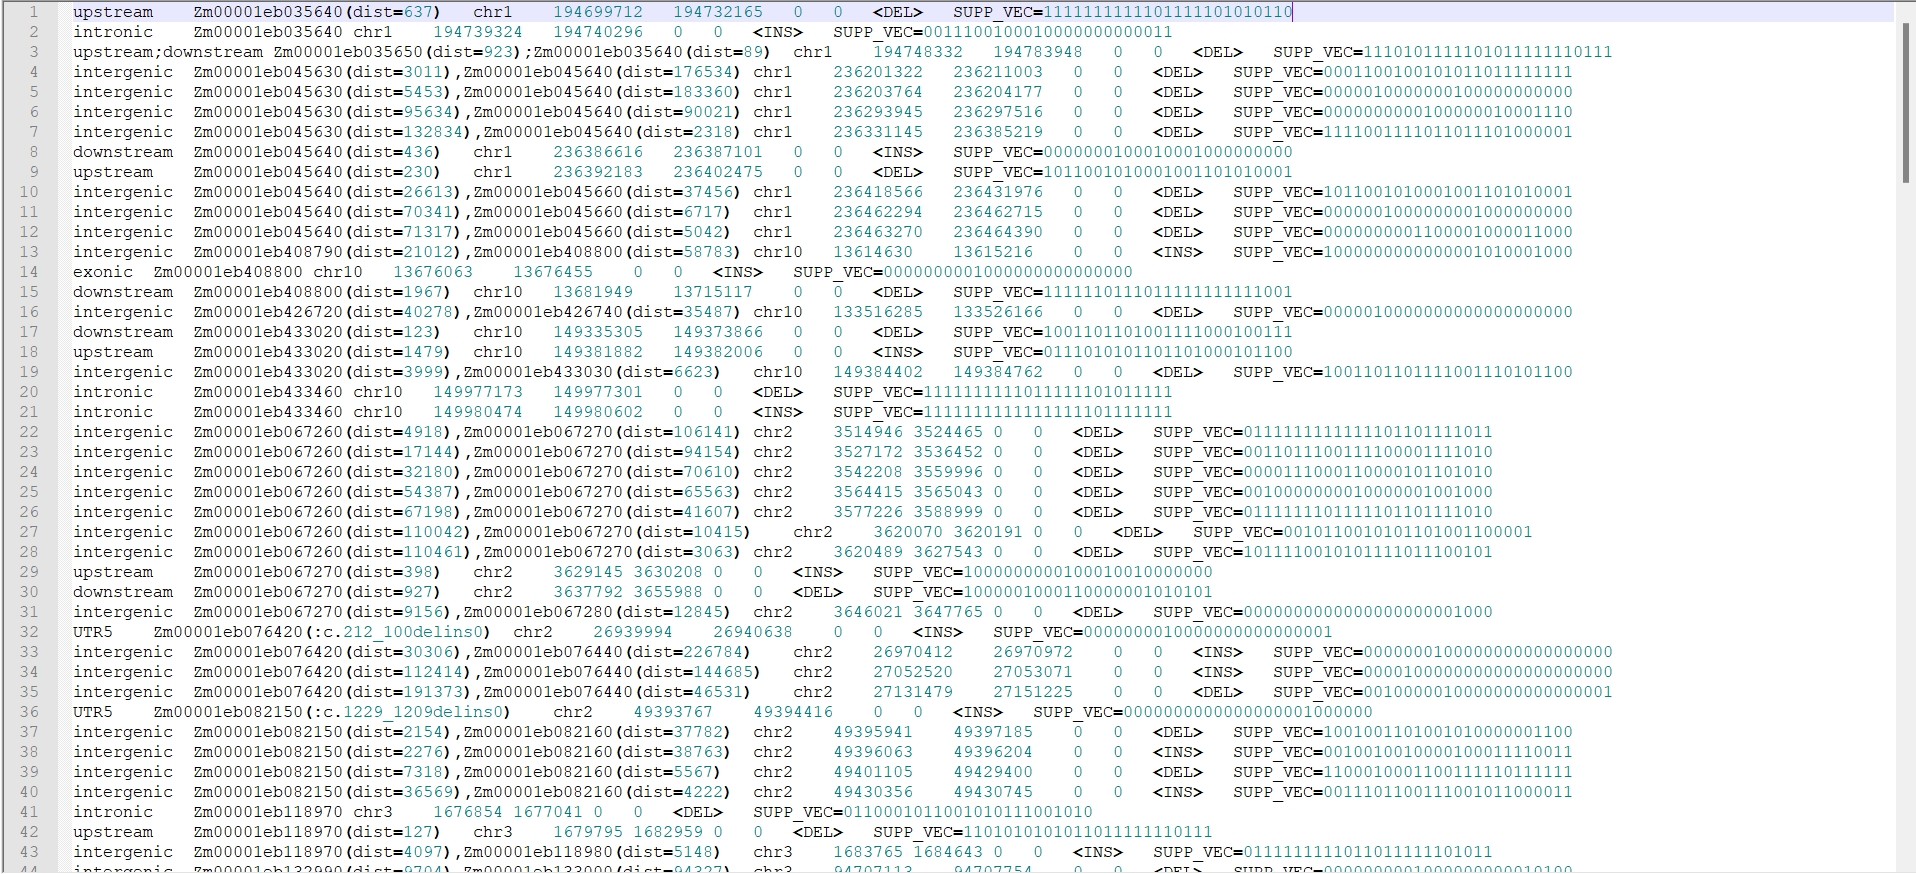Click coordinate 26970412
Screen dimensions: 1916x874
pos(913,652)
